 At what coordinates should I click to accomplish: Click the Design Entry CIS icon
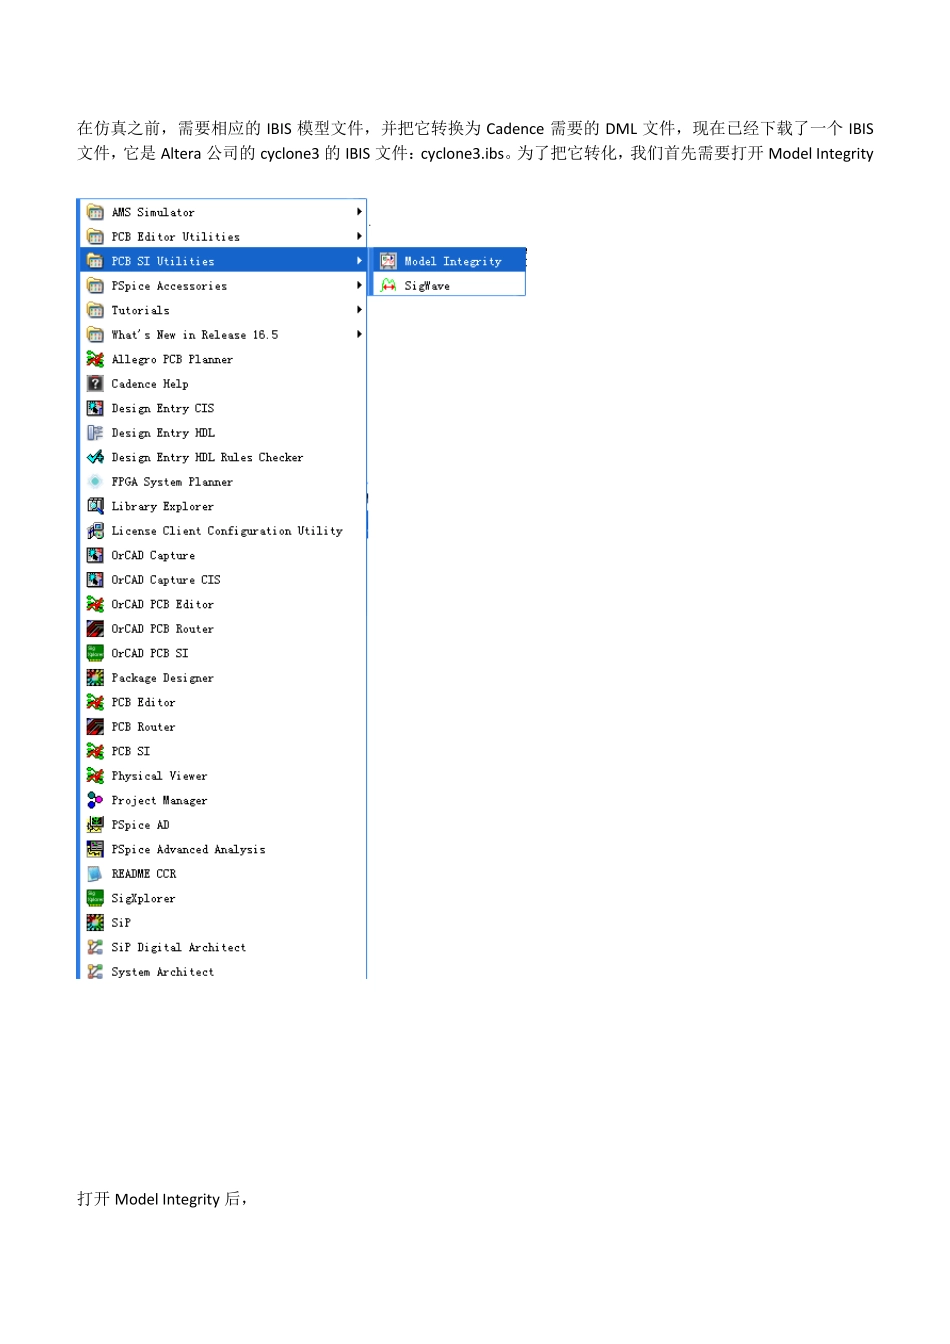95,408
